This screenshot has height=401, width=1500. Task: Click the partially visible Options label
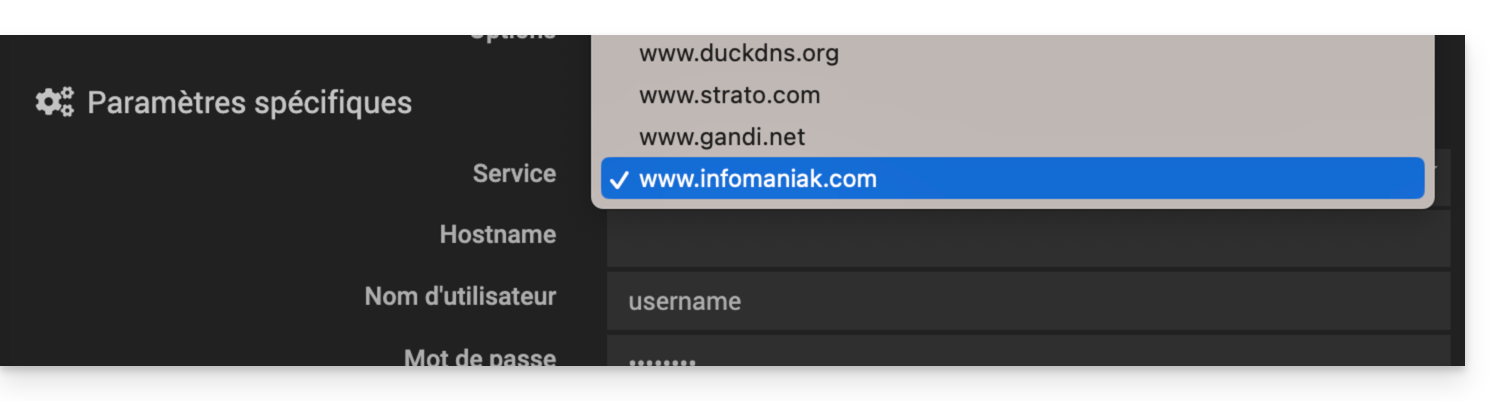pyautogui.click(x=512, y=37)
